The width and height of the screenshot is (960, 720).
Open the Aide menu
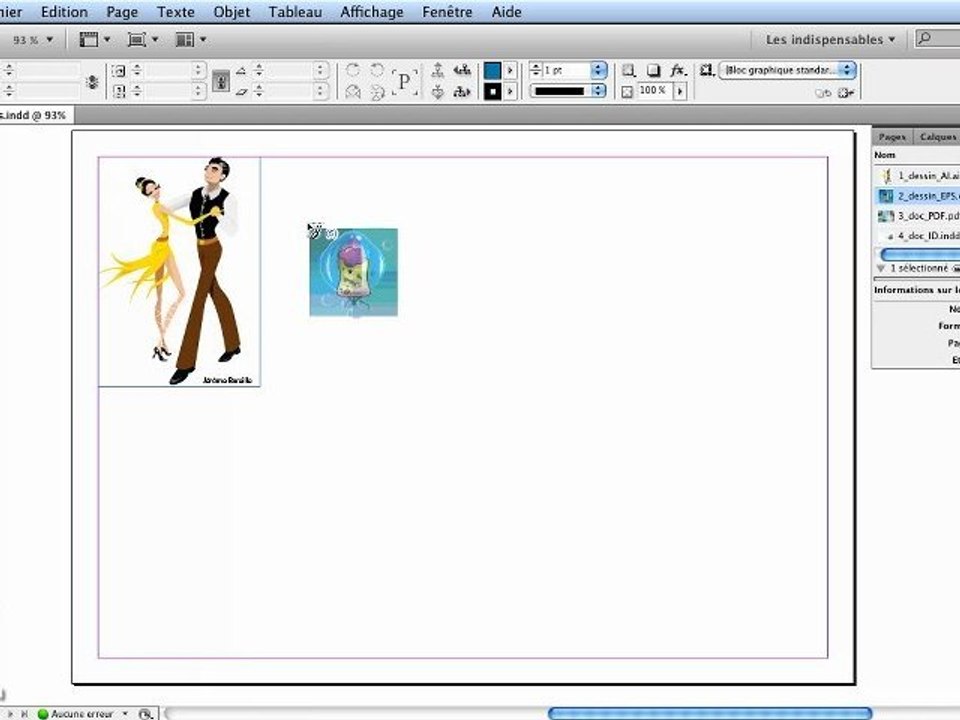point(506,12)
